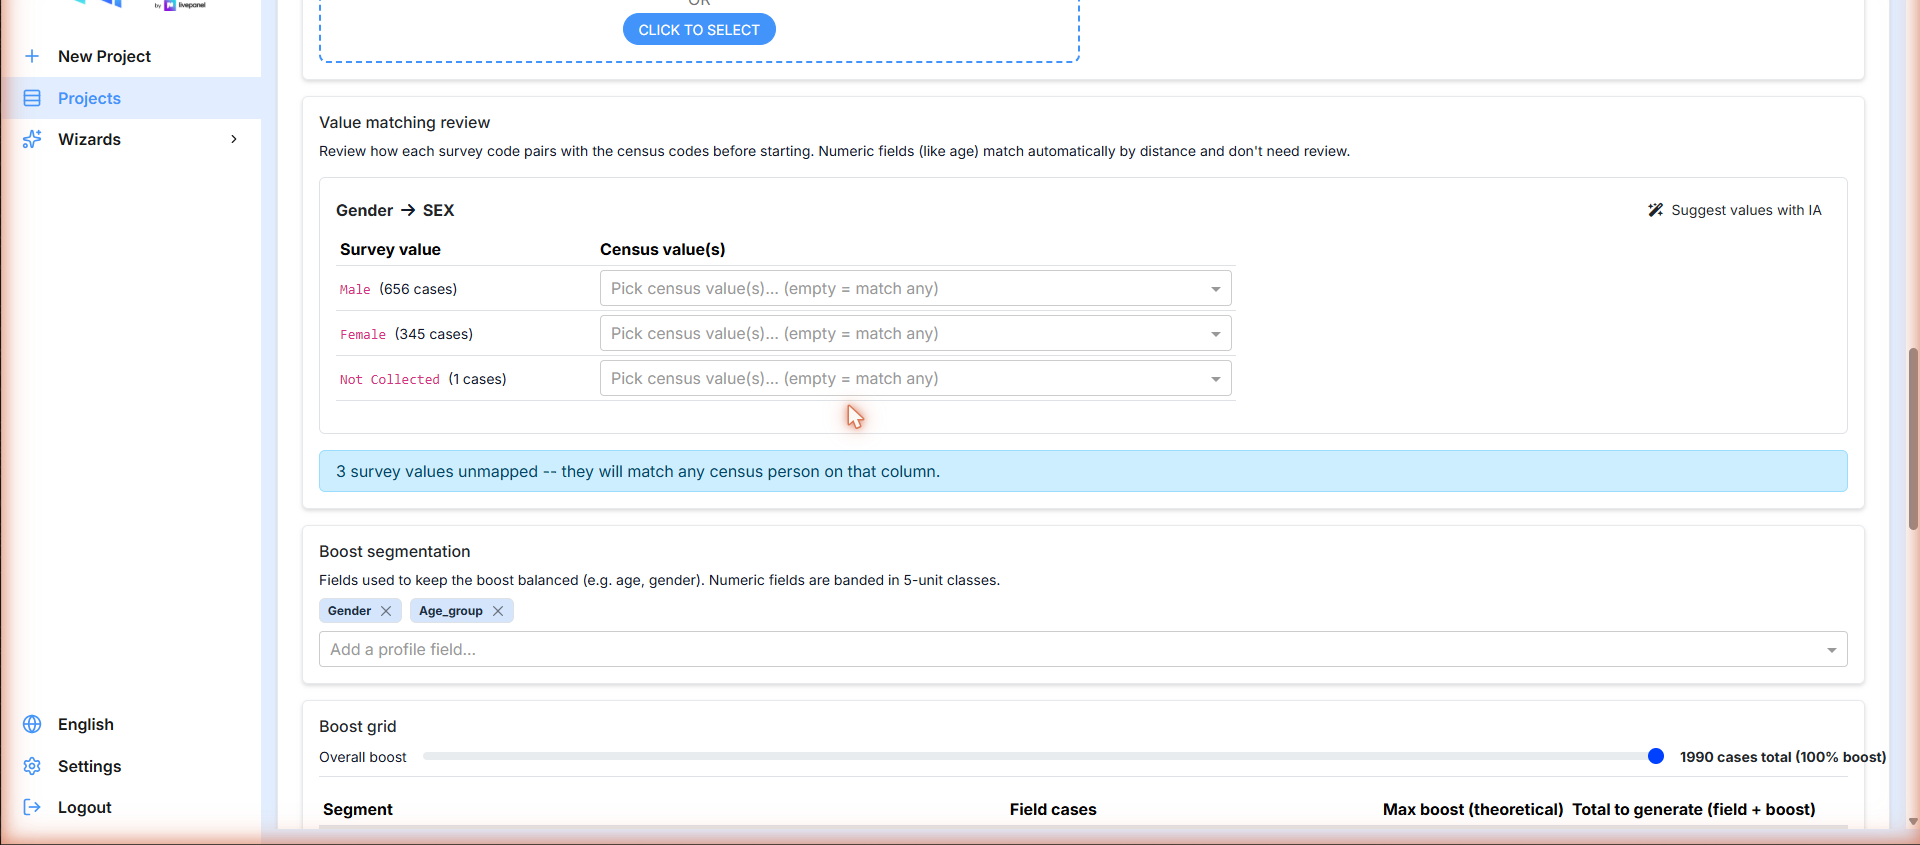Click the Survey value header
Viewport: 1920px width, 845px height.
pyautogui.click(x=390, y=249)
